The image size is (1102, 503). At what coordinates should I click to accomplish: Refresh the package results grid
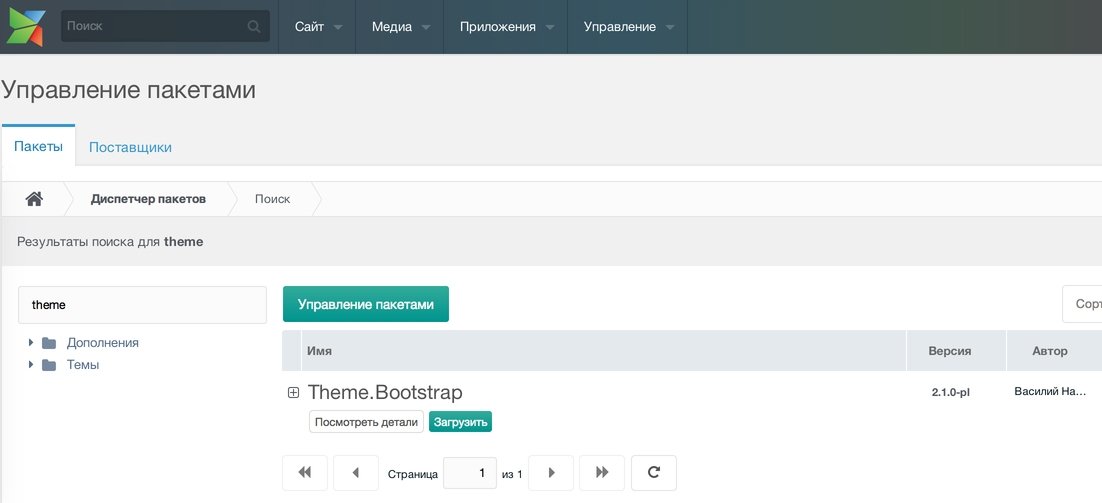coord(654,473)
